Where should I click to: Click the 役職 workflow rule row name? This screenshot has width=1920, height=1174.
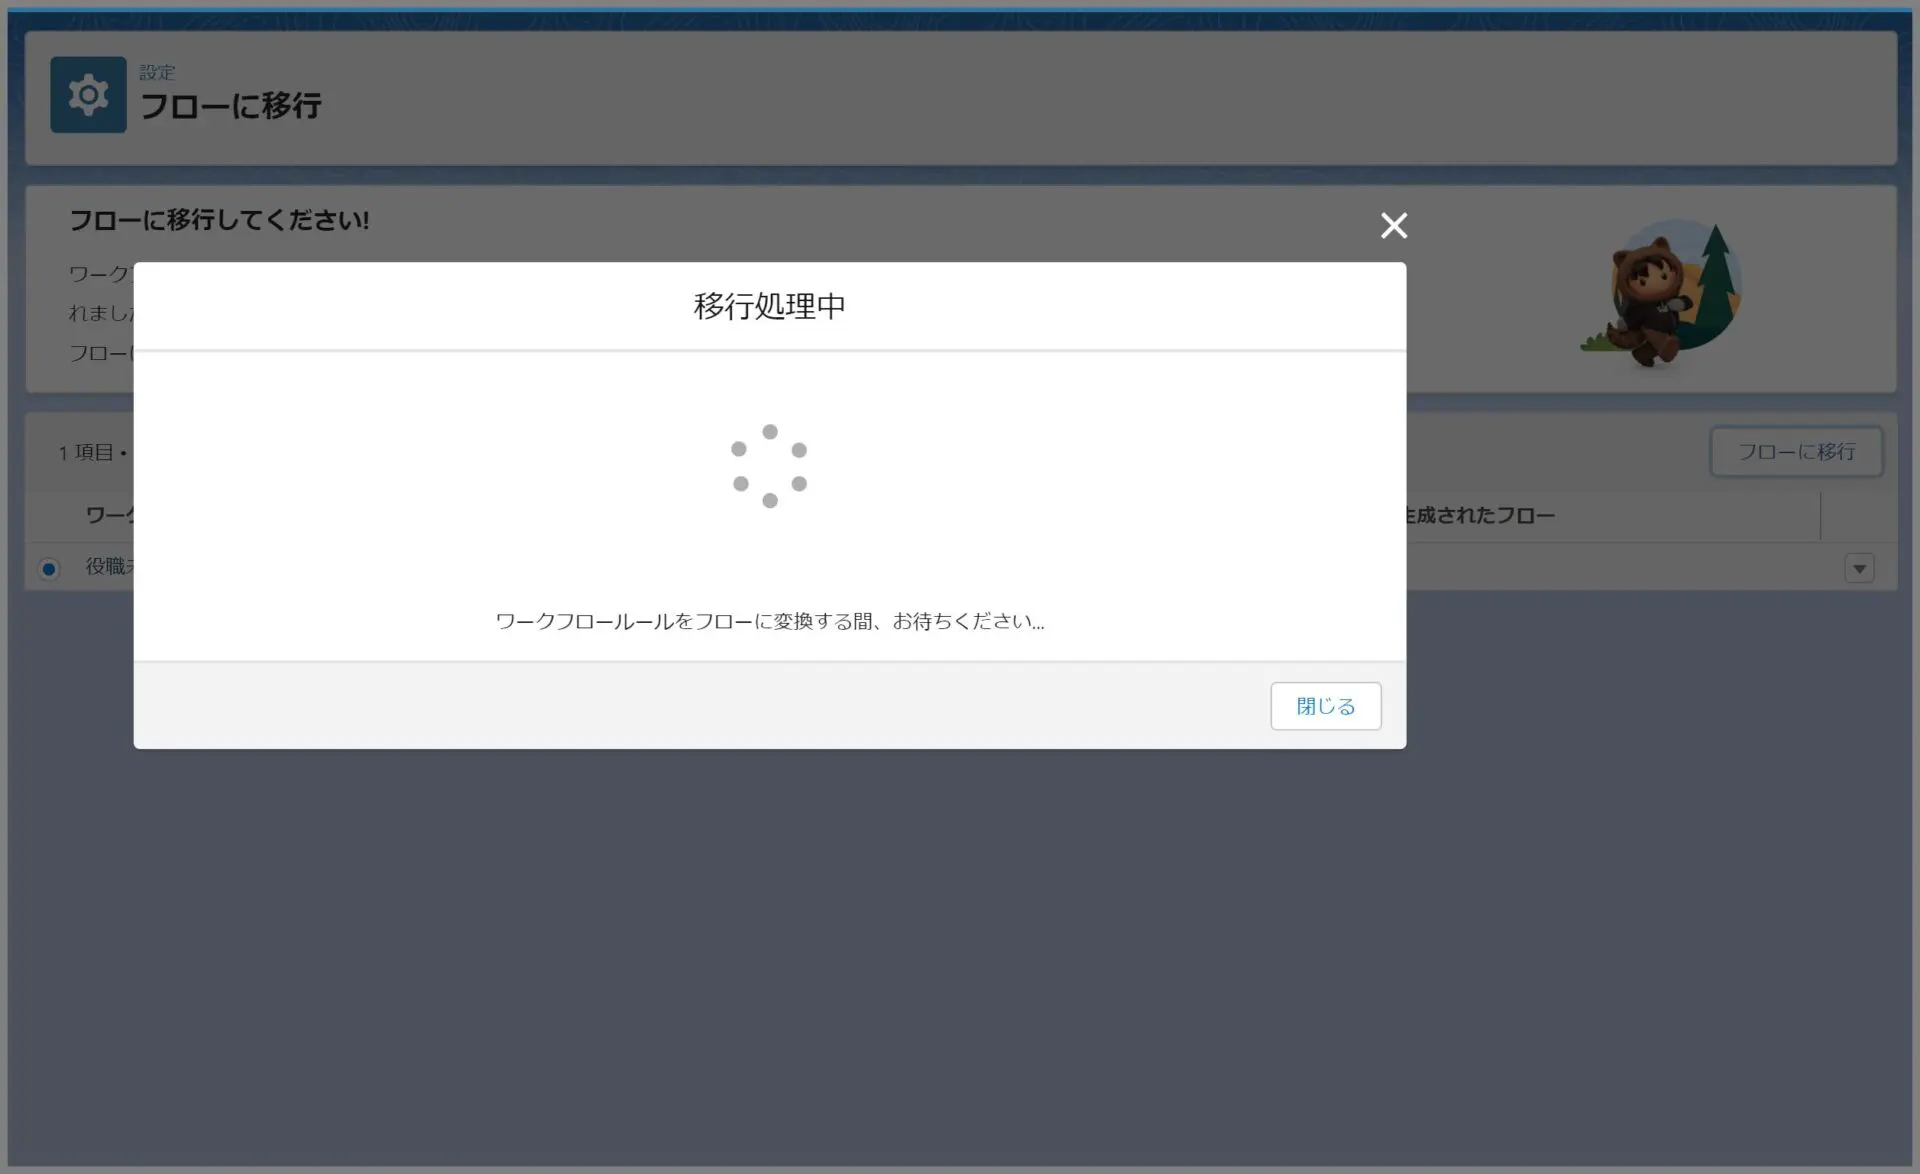[x=108, y=567]
